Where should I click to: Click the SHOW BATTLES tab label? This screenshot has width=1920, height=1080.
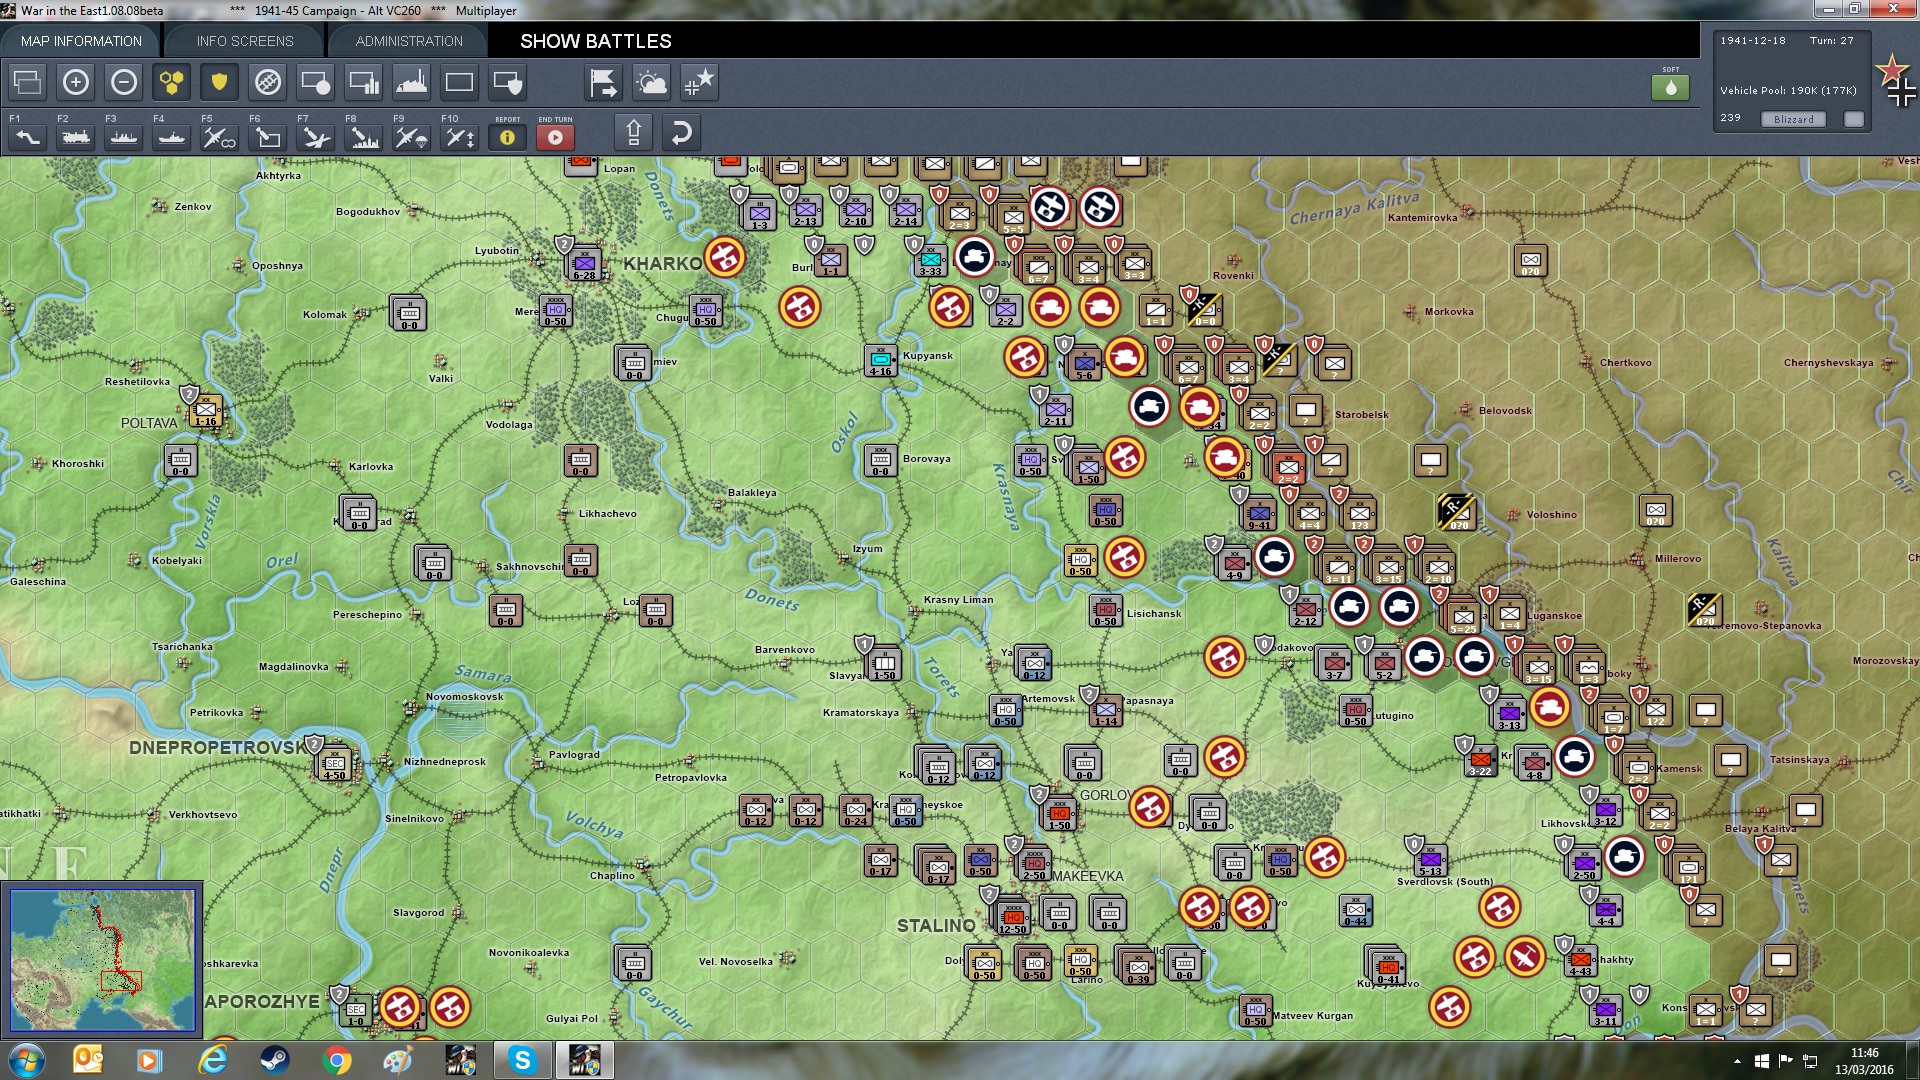tap(596, 41)
